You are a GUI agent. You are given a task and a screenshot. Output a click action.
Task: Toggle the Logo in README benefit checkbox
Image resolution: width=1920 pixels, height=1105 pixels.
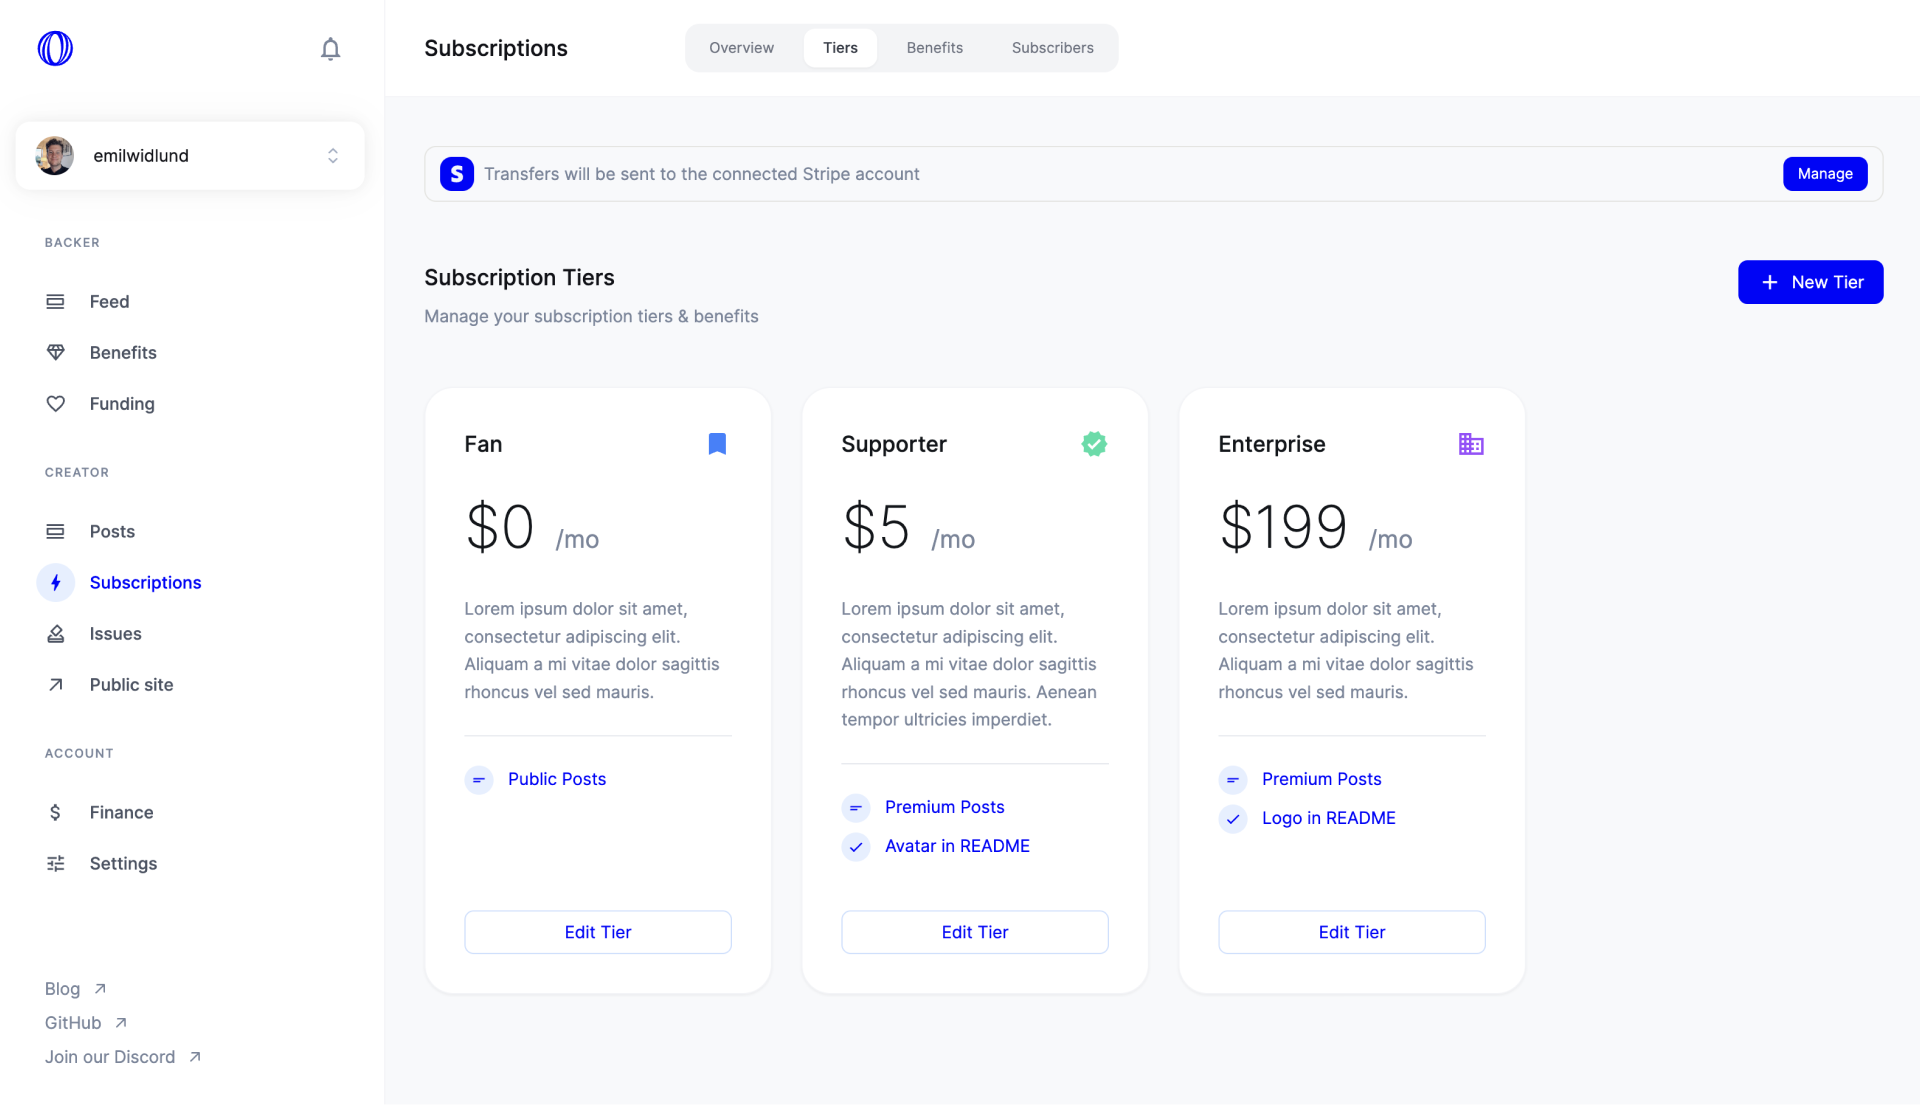point(1232,818)
